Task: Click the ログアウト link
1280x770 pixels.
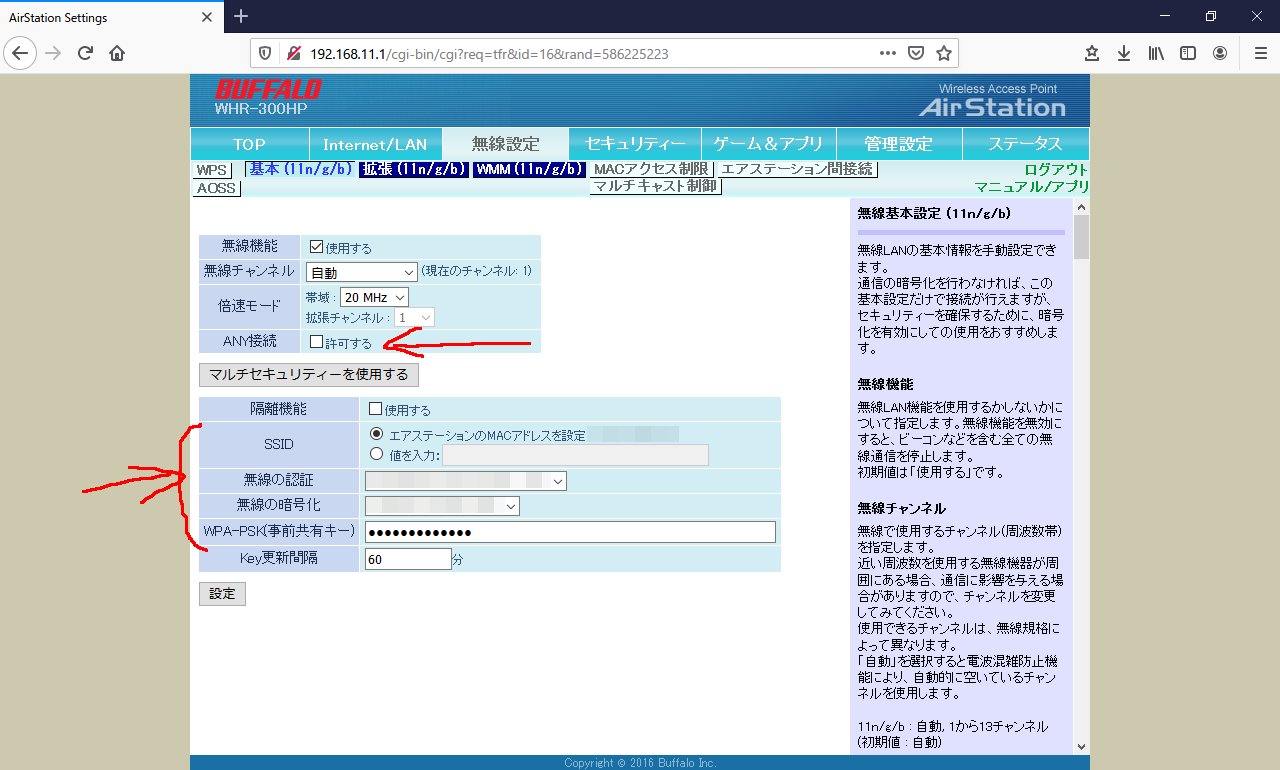Action: [1056, 169]
